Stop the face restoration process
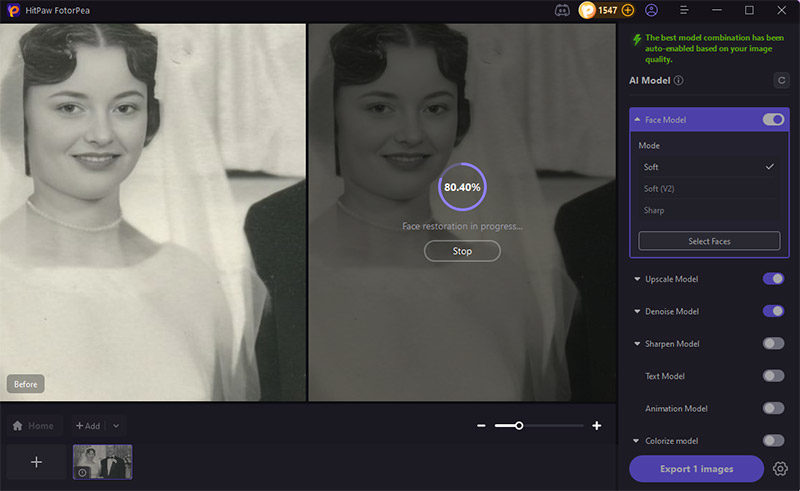Image resolution: width=800 pixels, height=491 pixels. (462, 251)
